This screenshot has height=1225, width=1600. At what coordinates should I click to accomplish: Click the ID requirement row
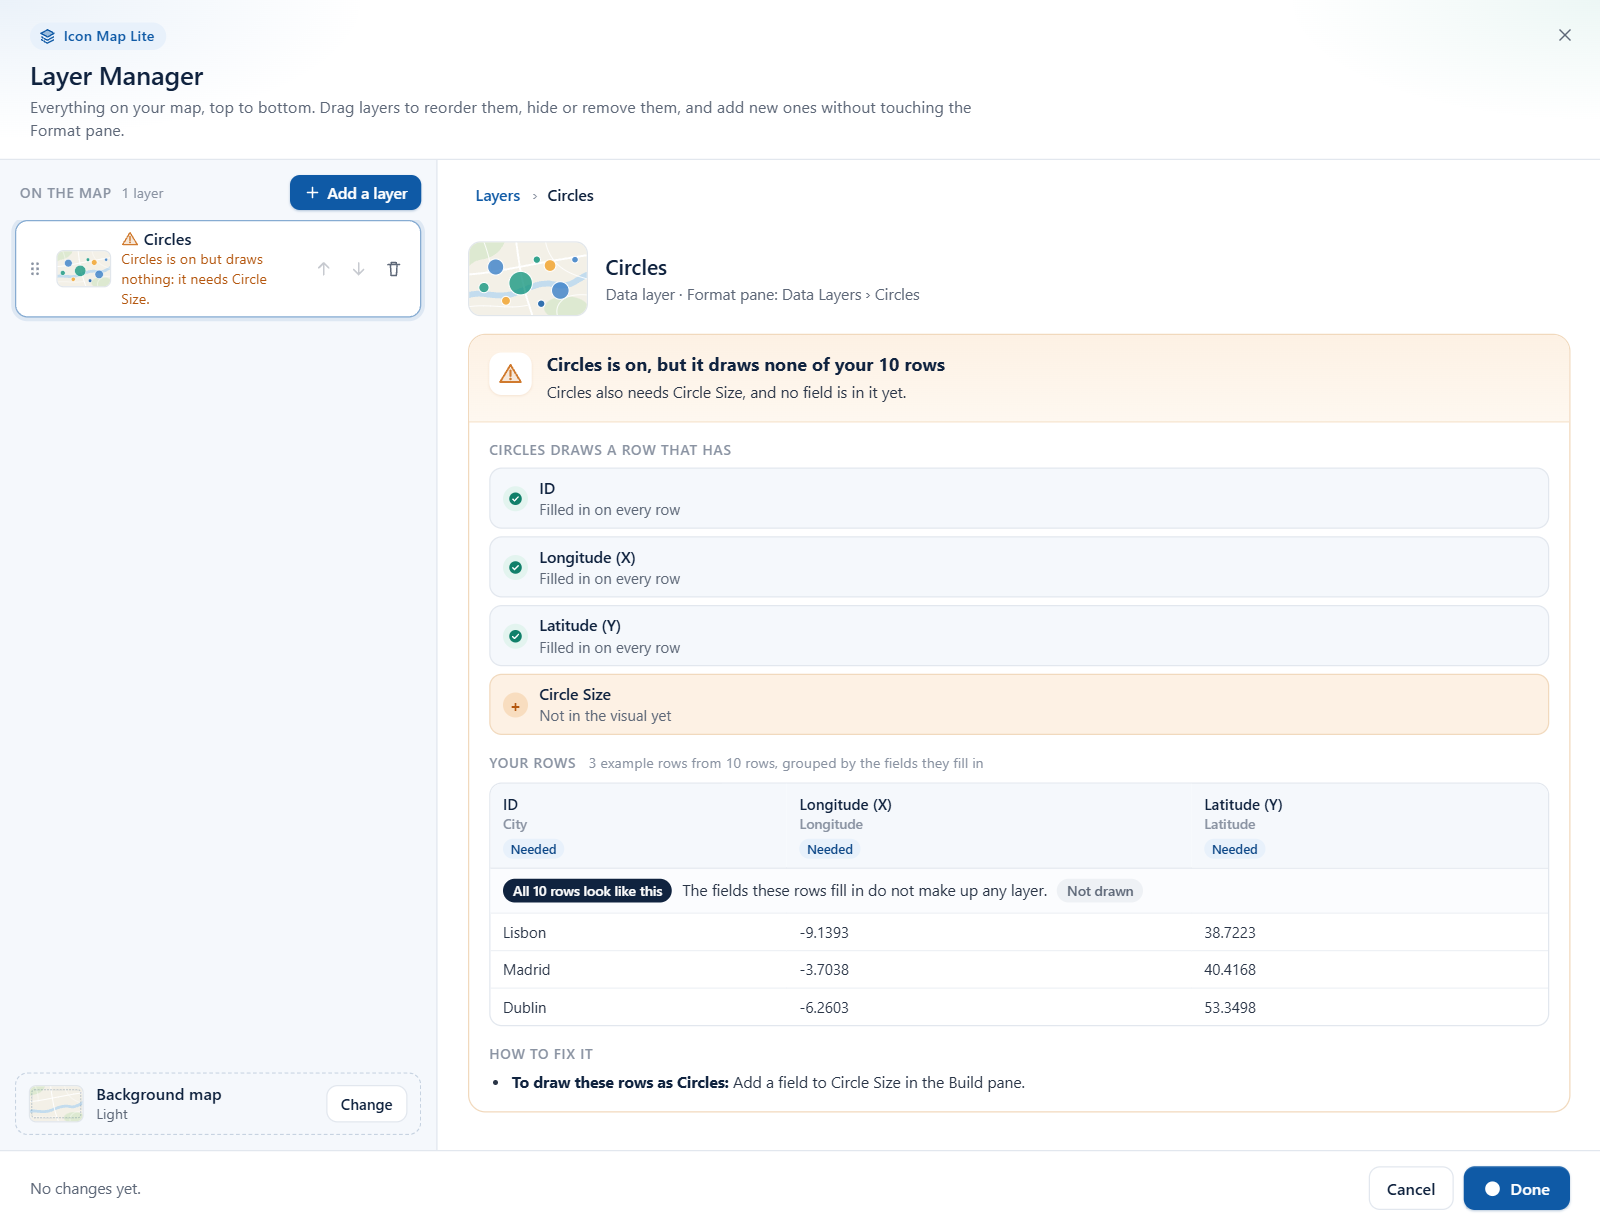(1019, 499)
